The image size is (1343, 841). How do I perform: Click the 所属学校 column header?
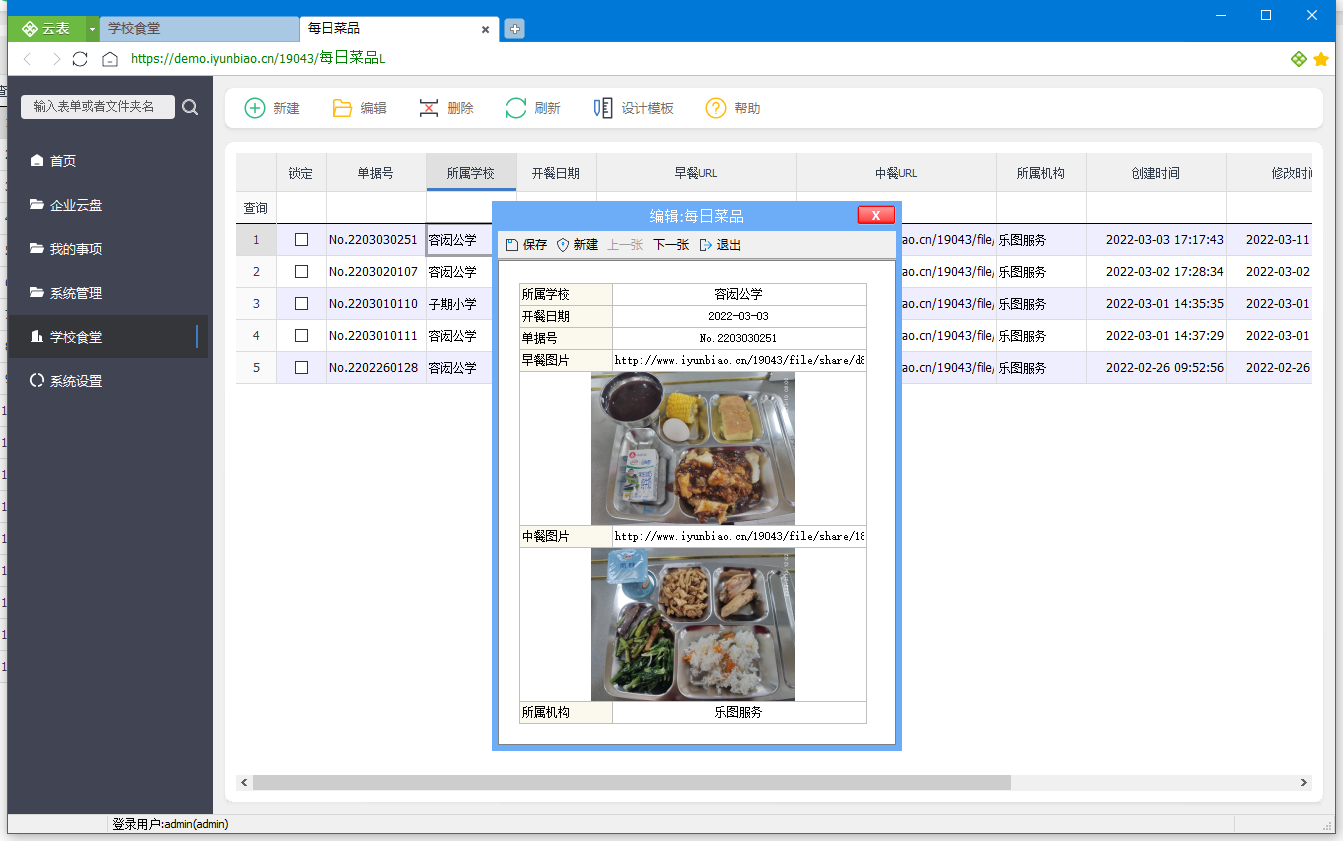(x=471, y=173)
